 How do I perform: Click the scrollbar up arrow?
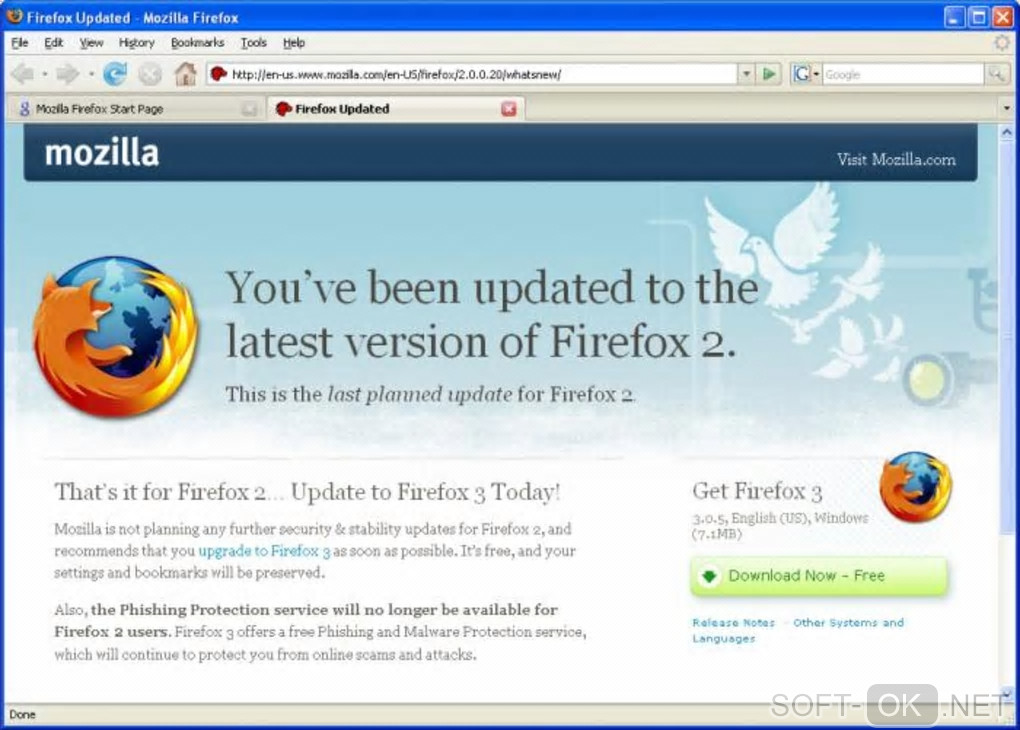1006,133
